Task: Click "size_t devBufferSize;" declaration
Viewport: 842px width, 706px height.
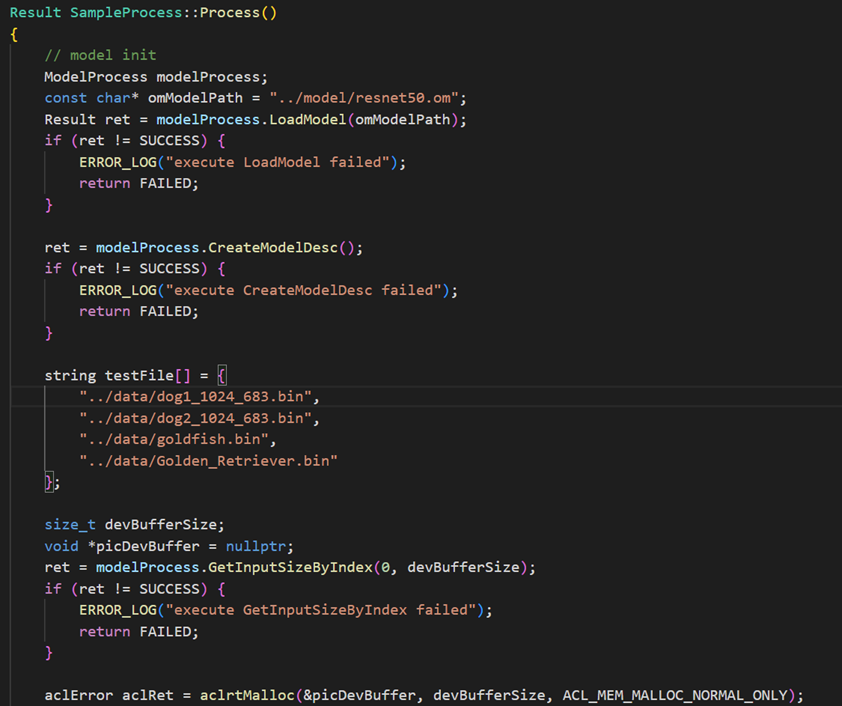Action: (134, 525)
